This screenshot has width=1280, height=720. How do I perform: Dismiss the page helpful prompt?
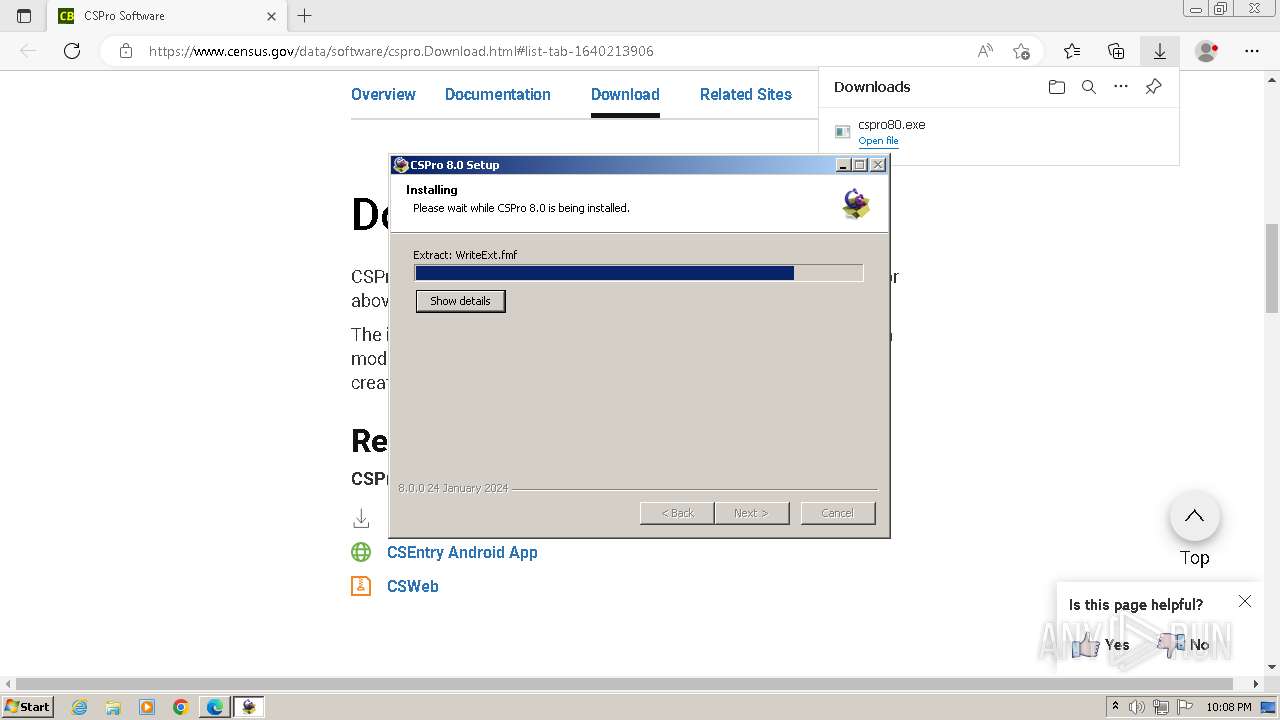point(1245,601)
